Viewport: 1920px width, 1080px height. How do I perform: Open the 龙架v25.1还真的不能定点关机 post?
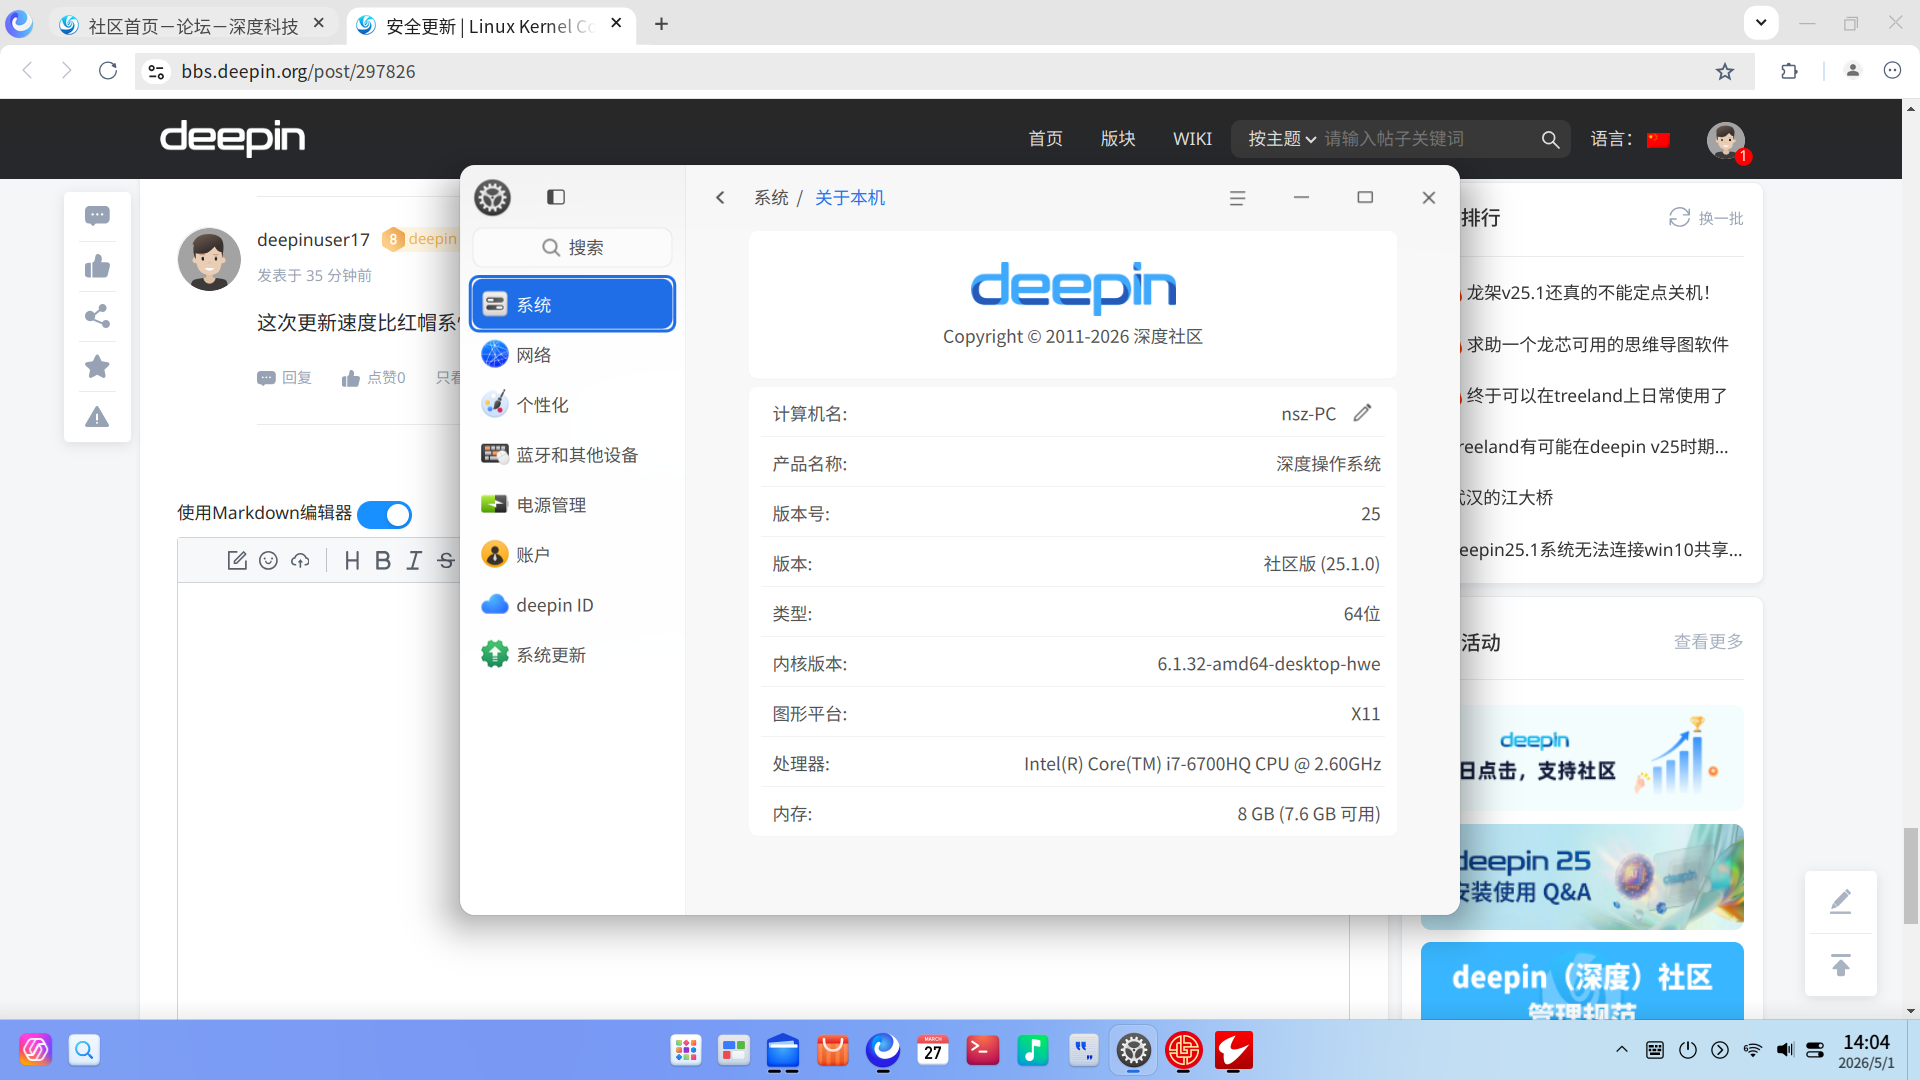(1588, 293)
